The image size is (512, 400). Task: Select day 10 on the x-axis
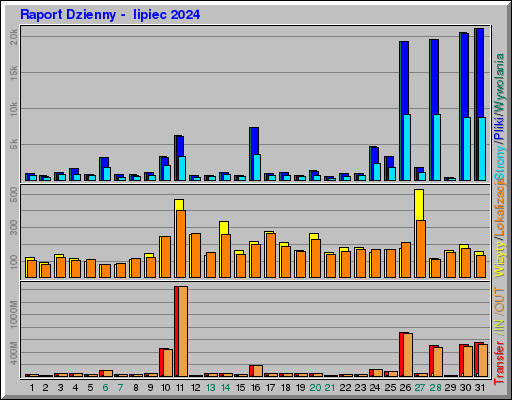point(165,388)
